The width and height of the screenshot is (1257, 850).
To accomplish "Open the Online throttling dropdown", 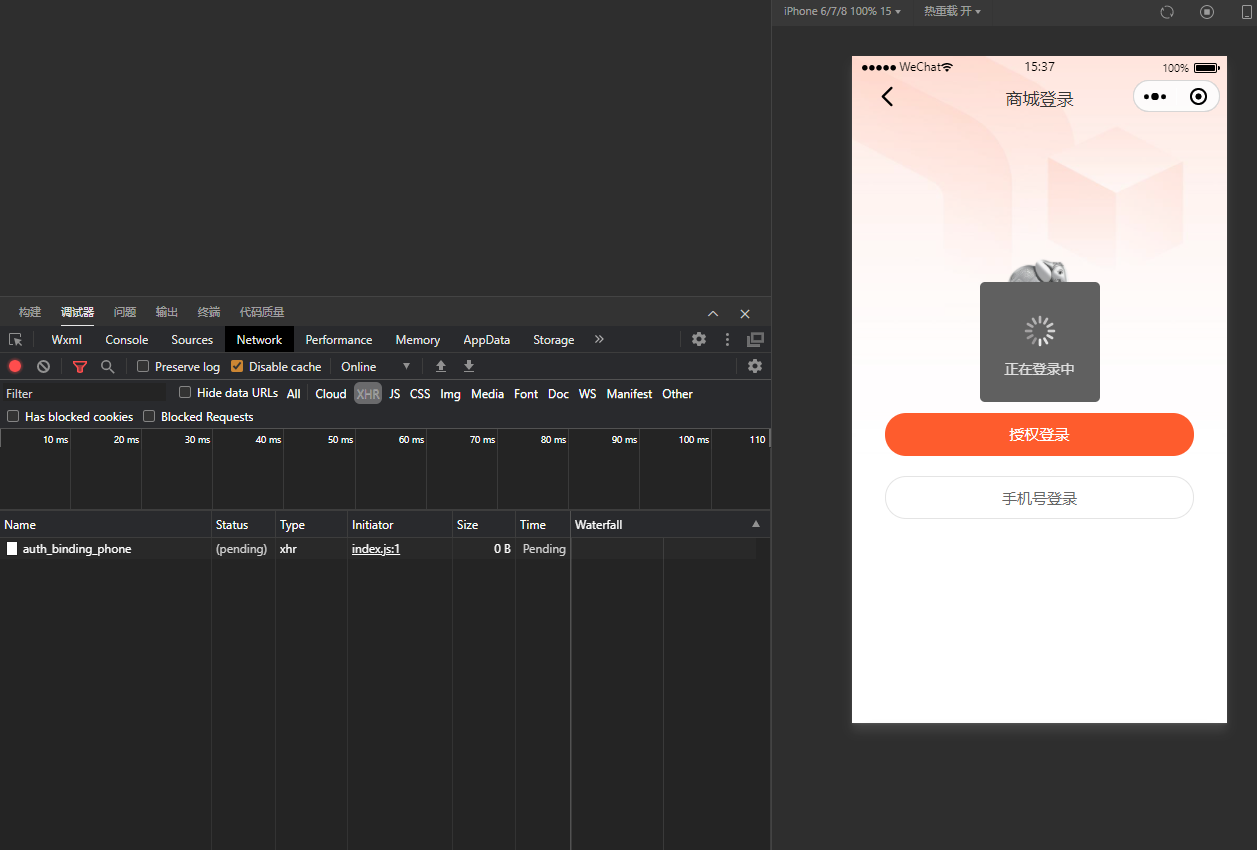I will 375,366.
